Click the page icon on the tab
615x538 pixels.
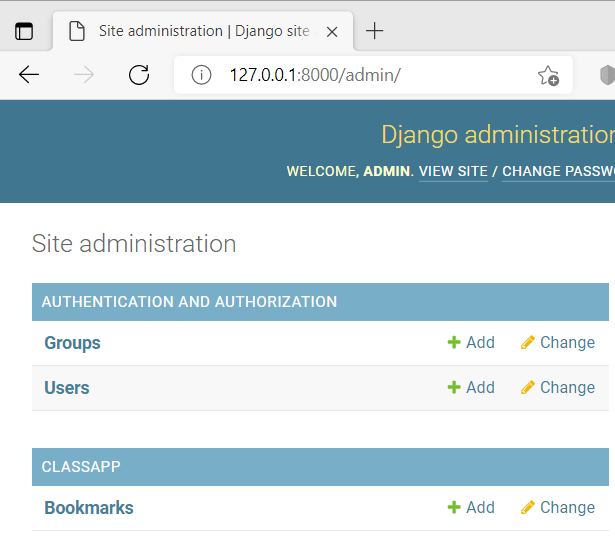coord(77,31)
